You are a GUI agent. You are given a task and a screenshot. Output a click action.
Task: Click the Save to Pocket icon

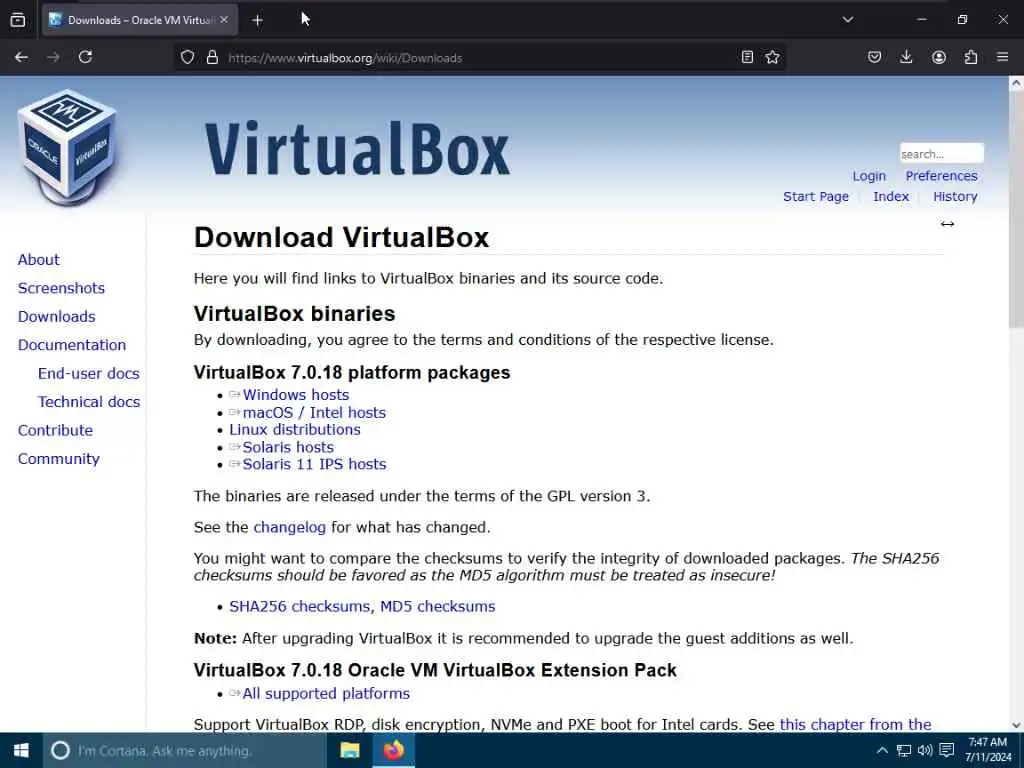[x=874, y=57]
